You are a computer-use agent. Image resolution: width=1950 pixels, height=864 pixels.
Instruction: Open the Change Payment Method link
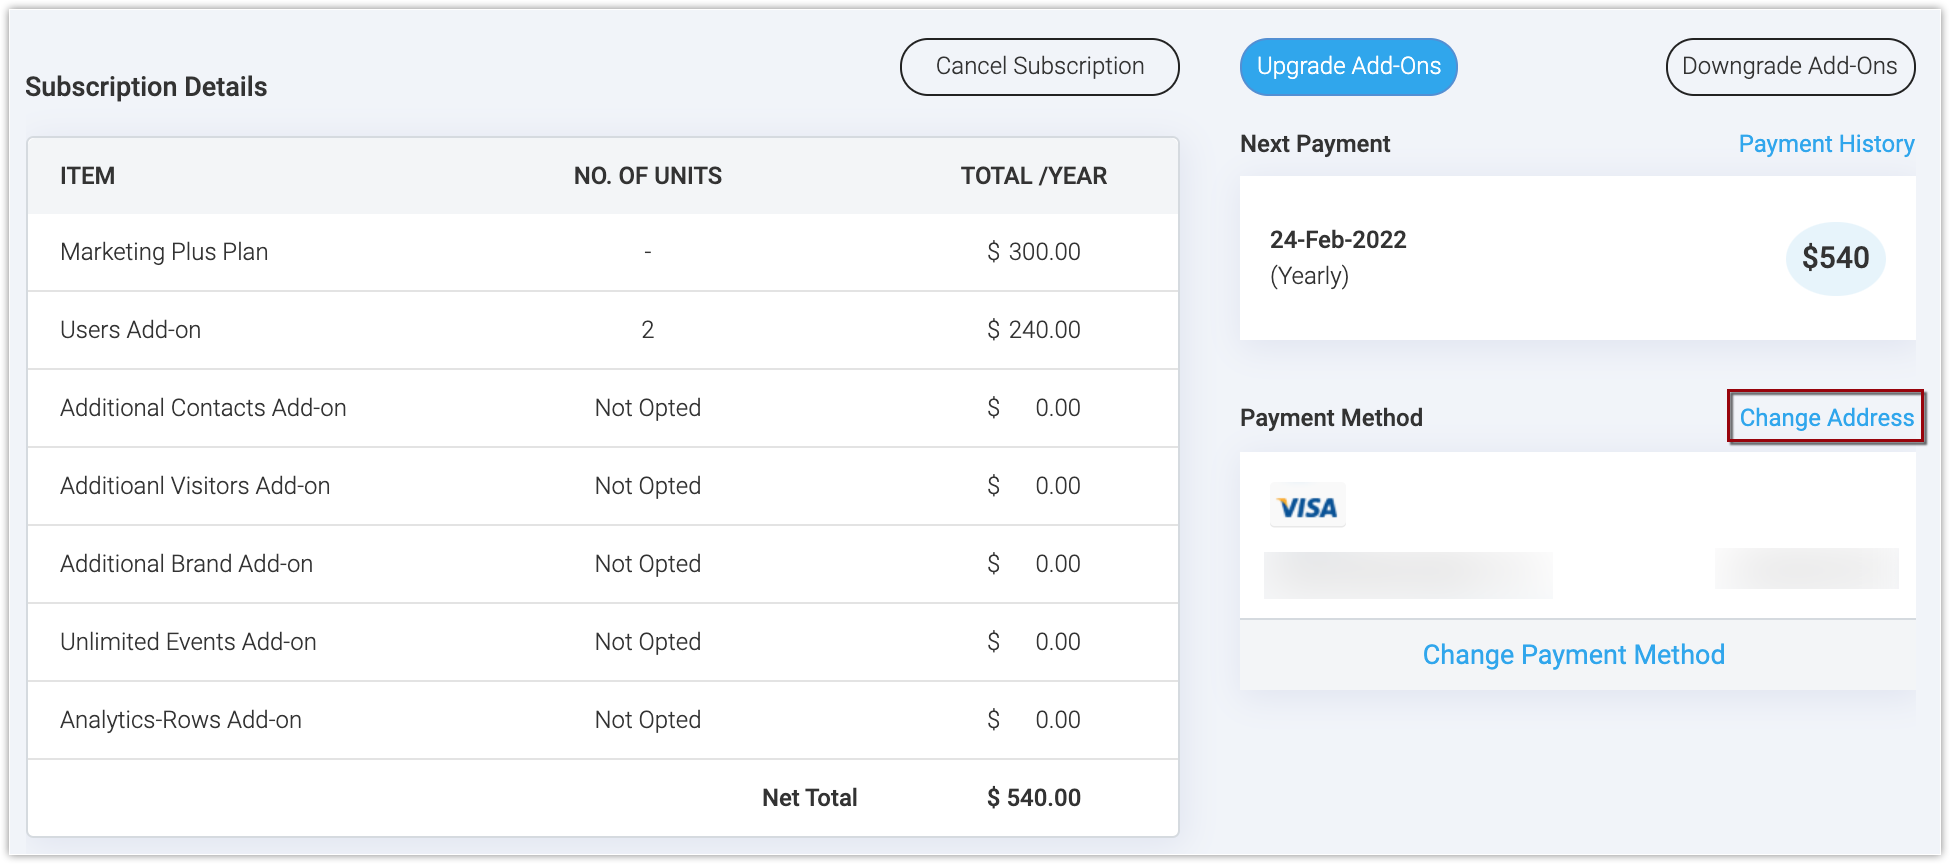point(1573,655)
